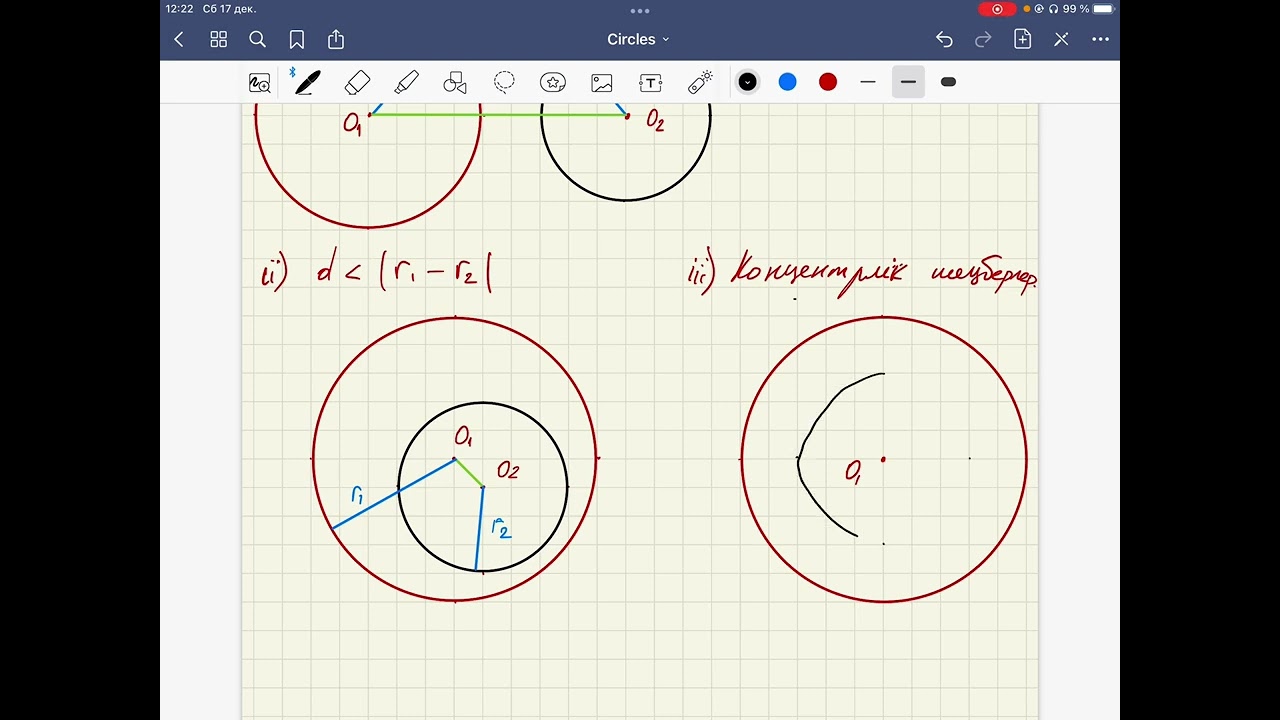Activate the laser pointer tool
The height and width of the screenshot is (720, 1280).
click(700, 82)
